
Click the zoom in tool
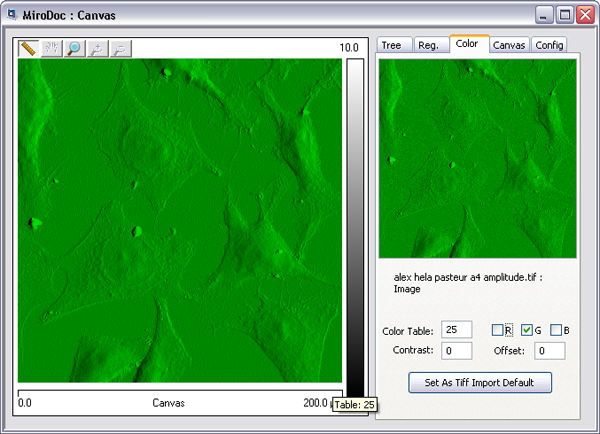(98, 48)
